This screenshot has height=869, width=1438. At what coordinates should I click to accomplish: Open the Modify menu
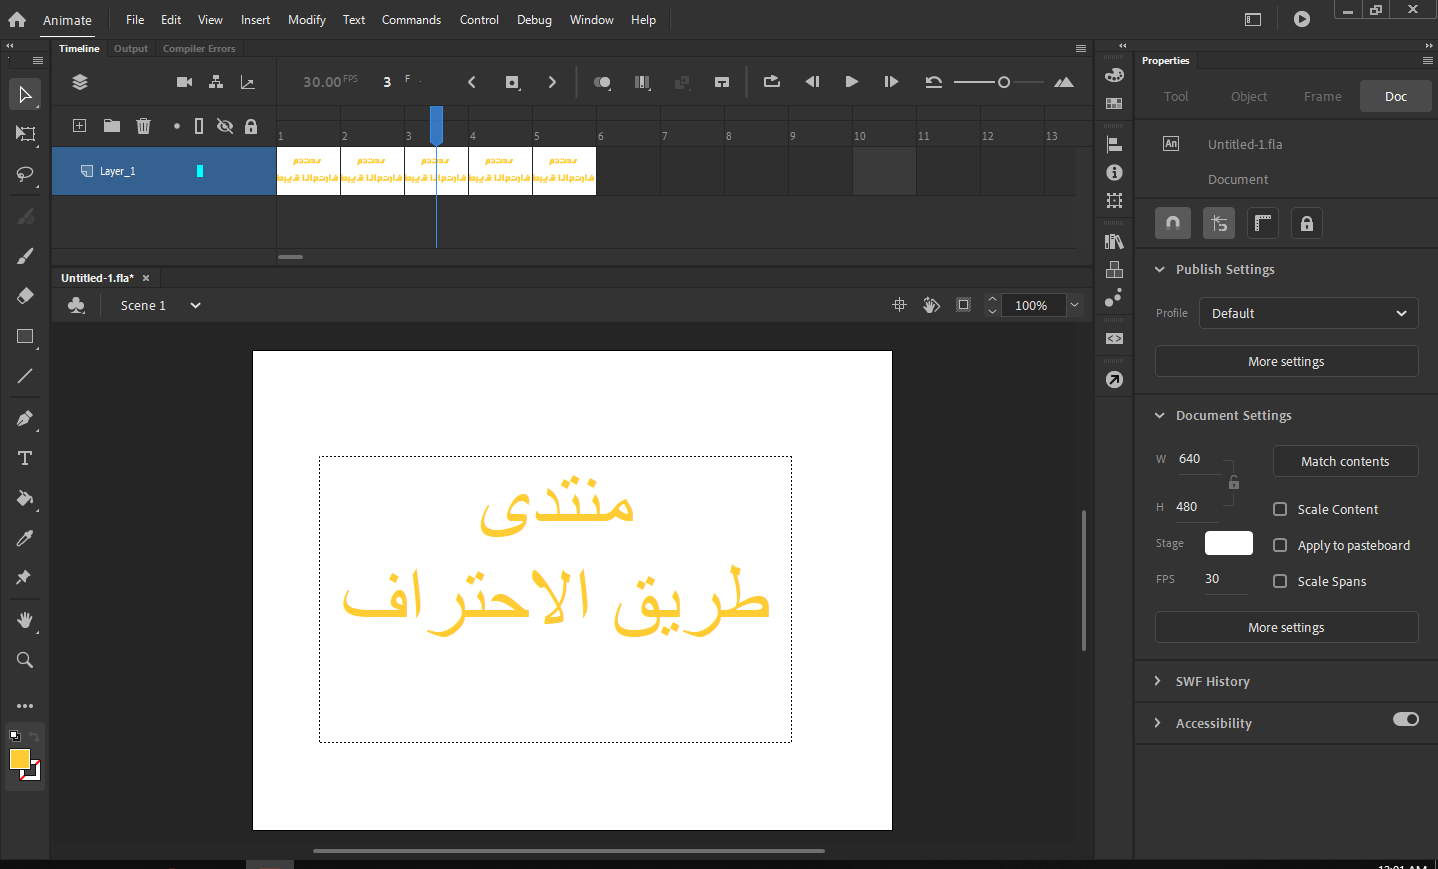[x=306, y=20]
